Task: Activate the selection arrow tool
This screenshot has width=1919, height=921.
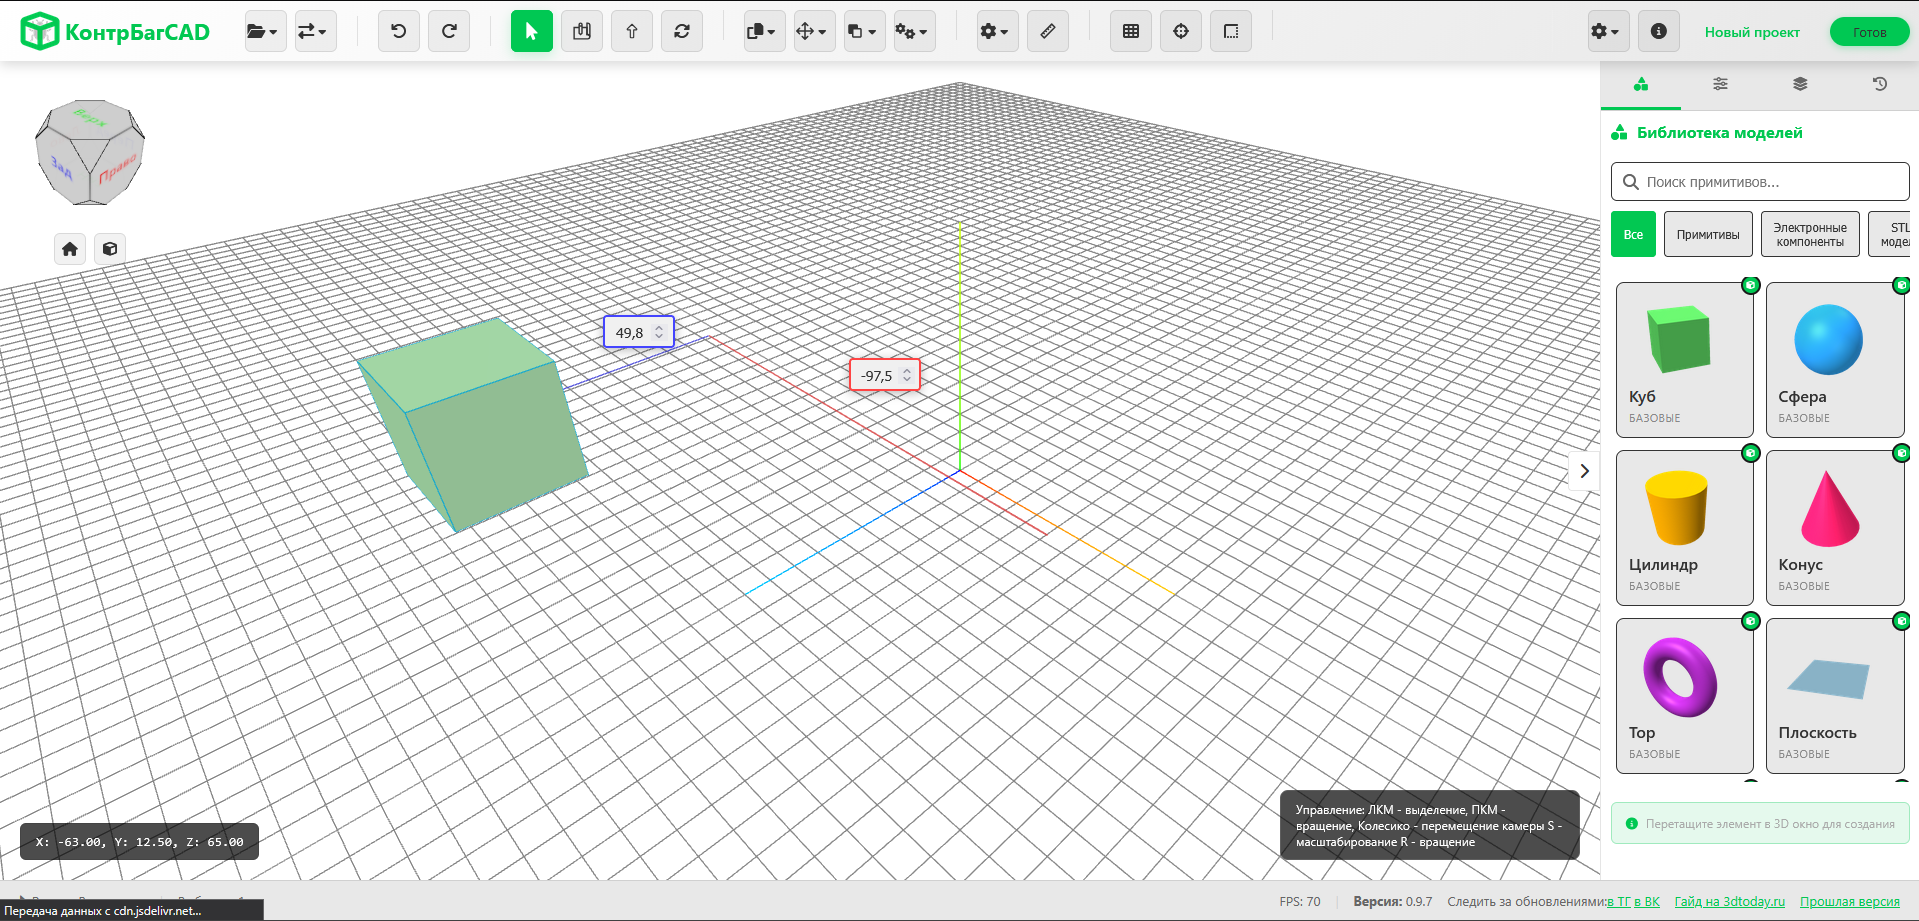Action: click(531, 32)
